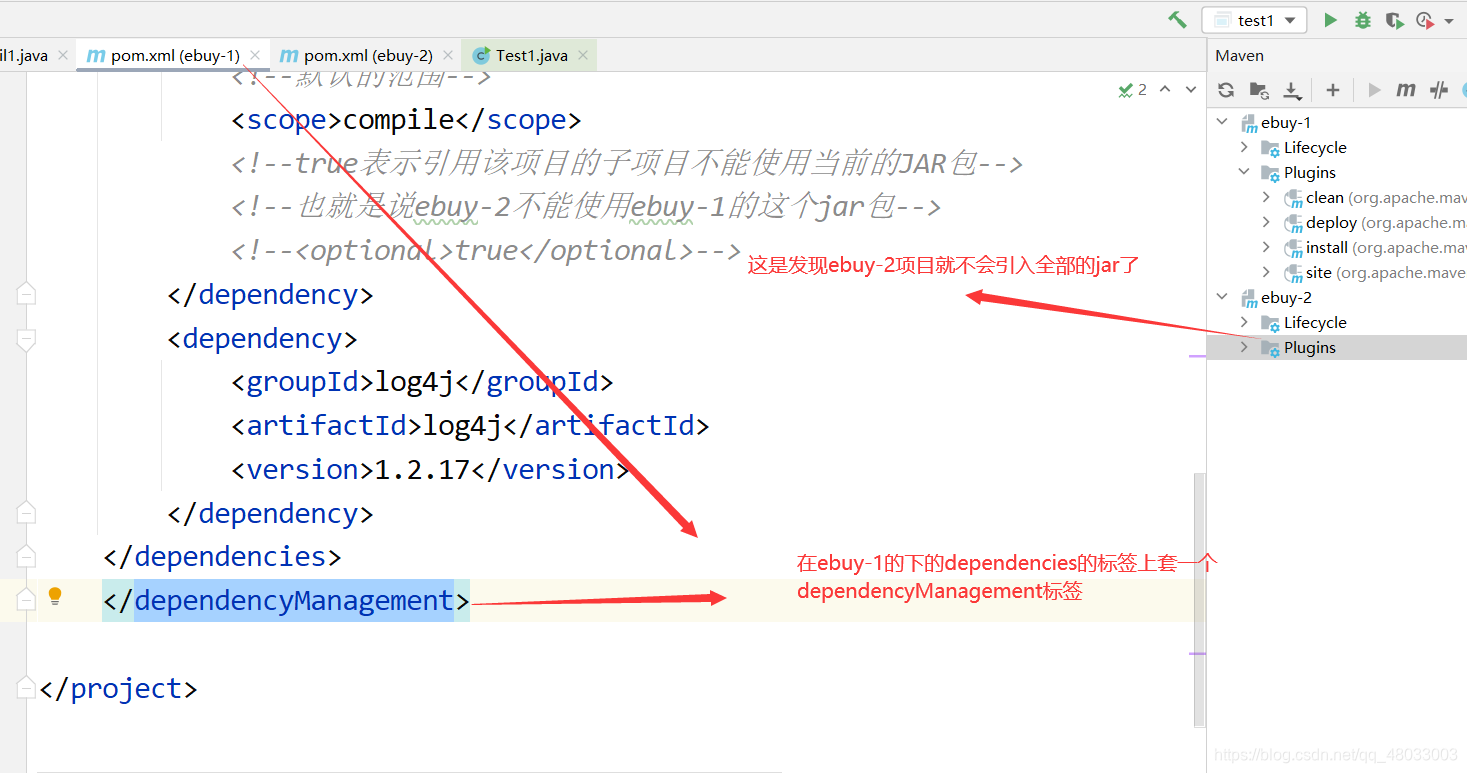
Task: Run test1 with coverage
Action: (x=1394, y=20)
